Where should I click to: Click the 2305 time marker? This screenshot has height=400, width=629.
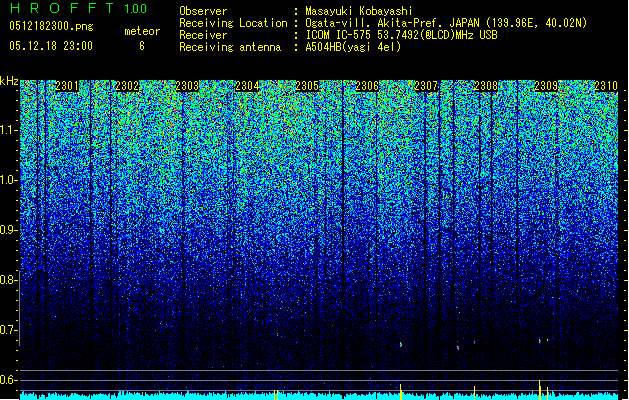tap(307, 86)
